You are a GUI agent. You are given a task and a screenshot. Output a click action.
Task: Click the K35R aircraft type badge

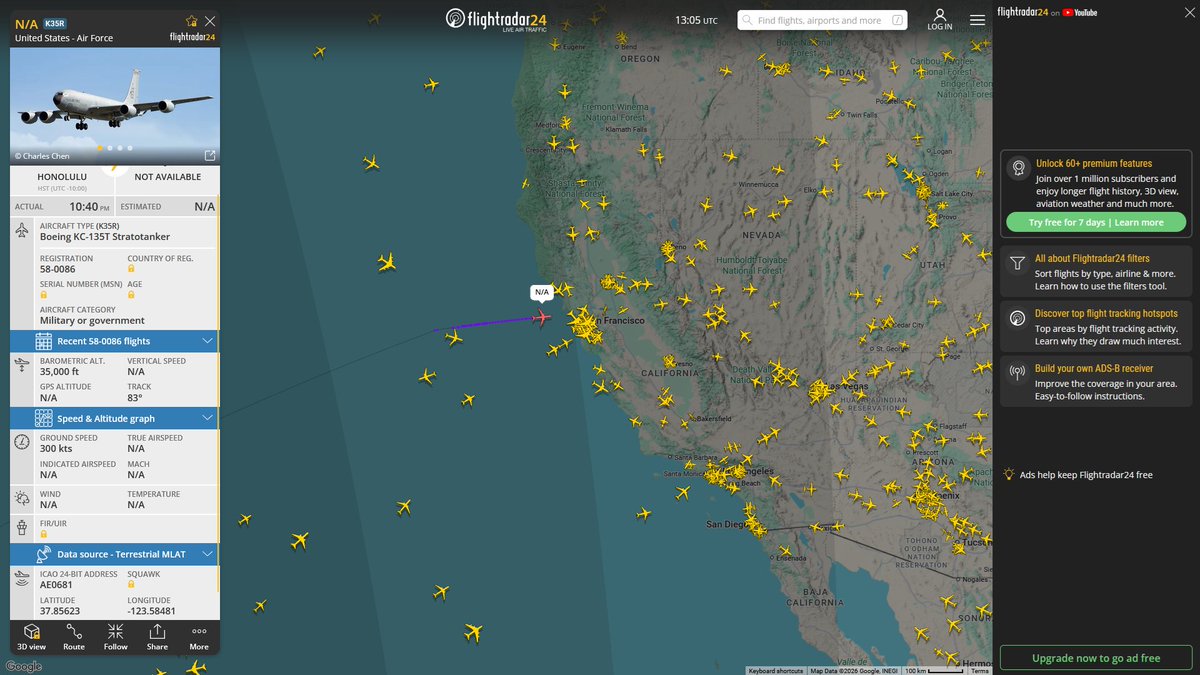[54, 22]
